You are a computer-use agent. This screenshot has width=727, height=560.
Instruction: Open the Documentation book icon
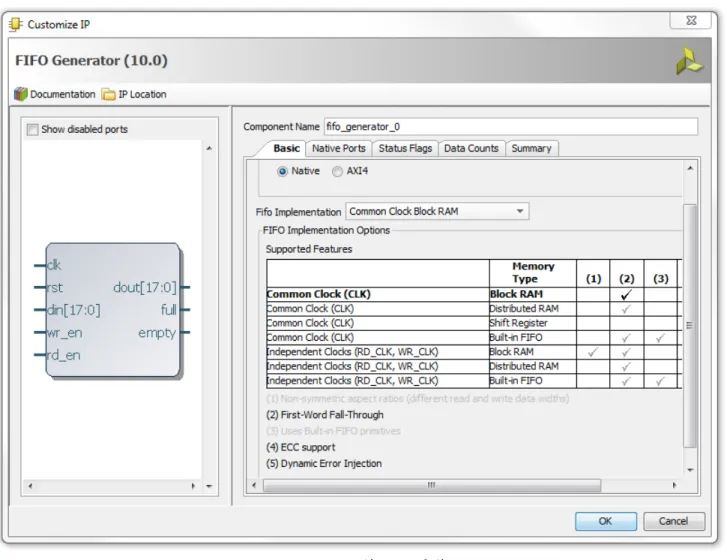coord(20,94)
